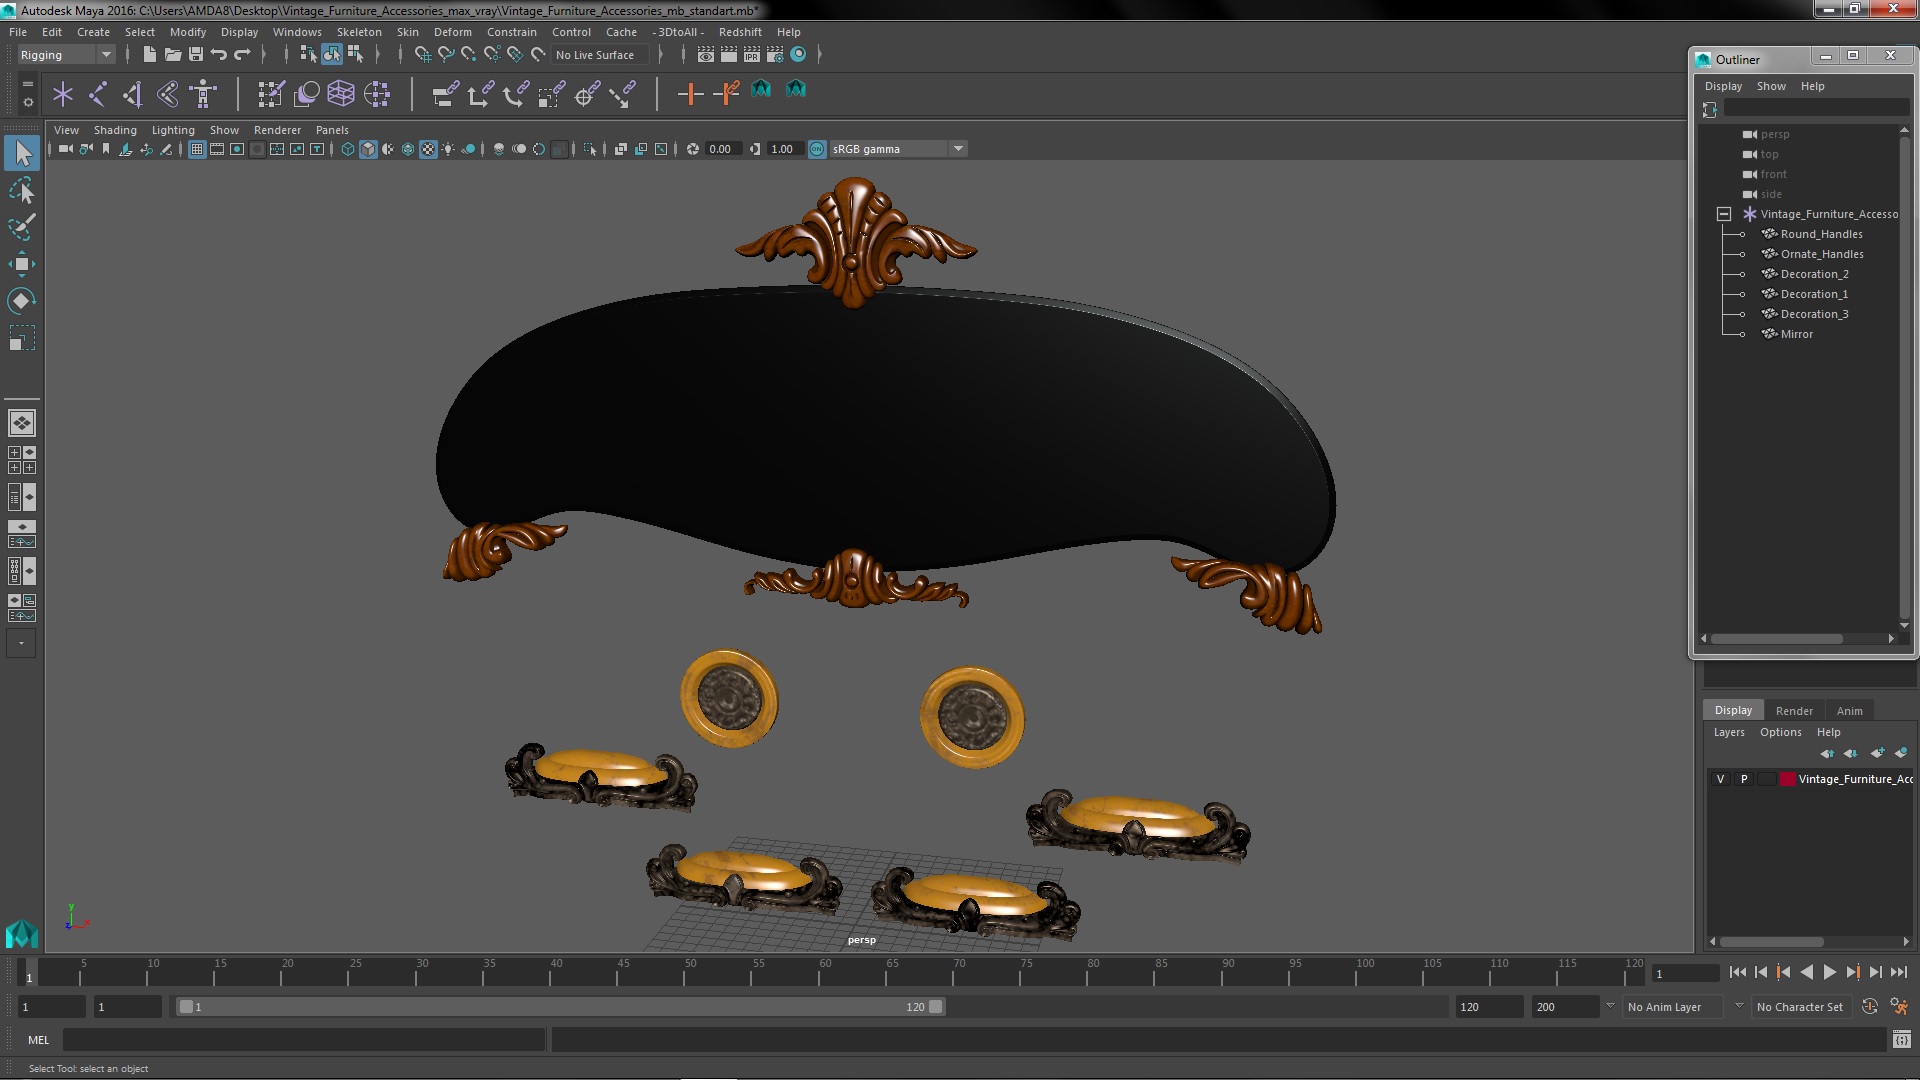Open the viewport Shading menu
The image size is (1920, 1080).
tap(115, 130)
